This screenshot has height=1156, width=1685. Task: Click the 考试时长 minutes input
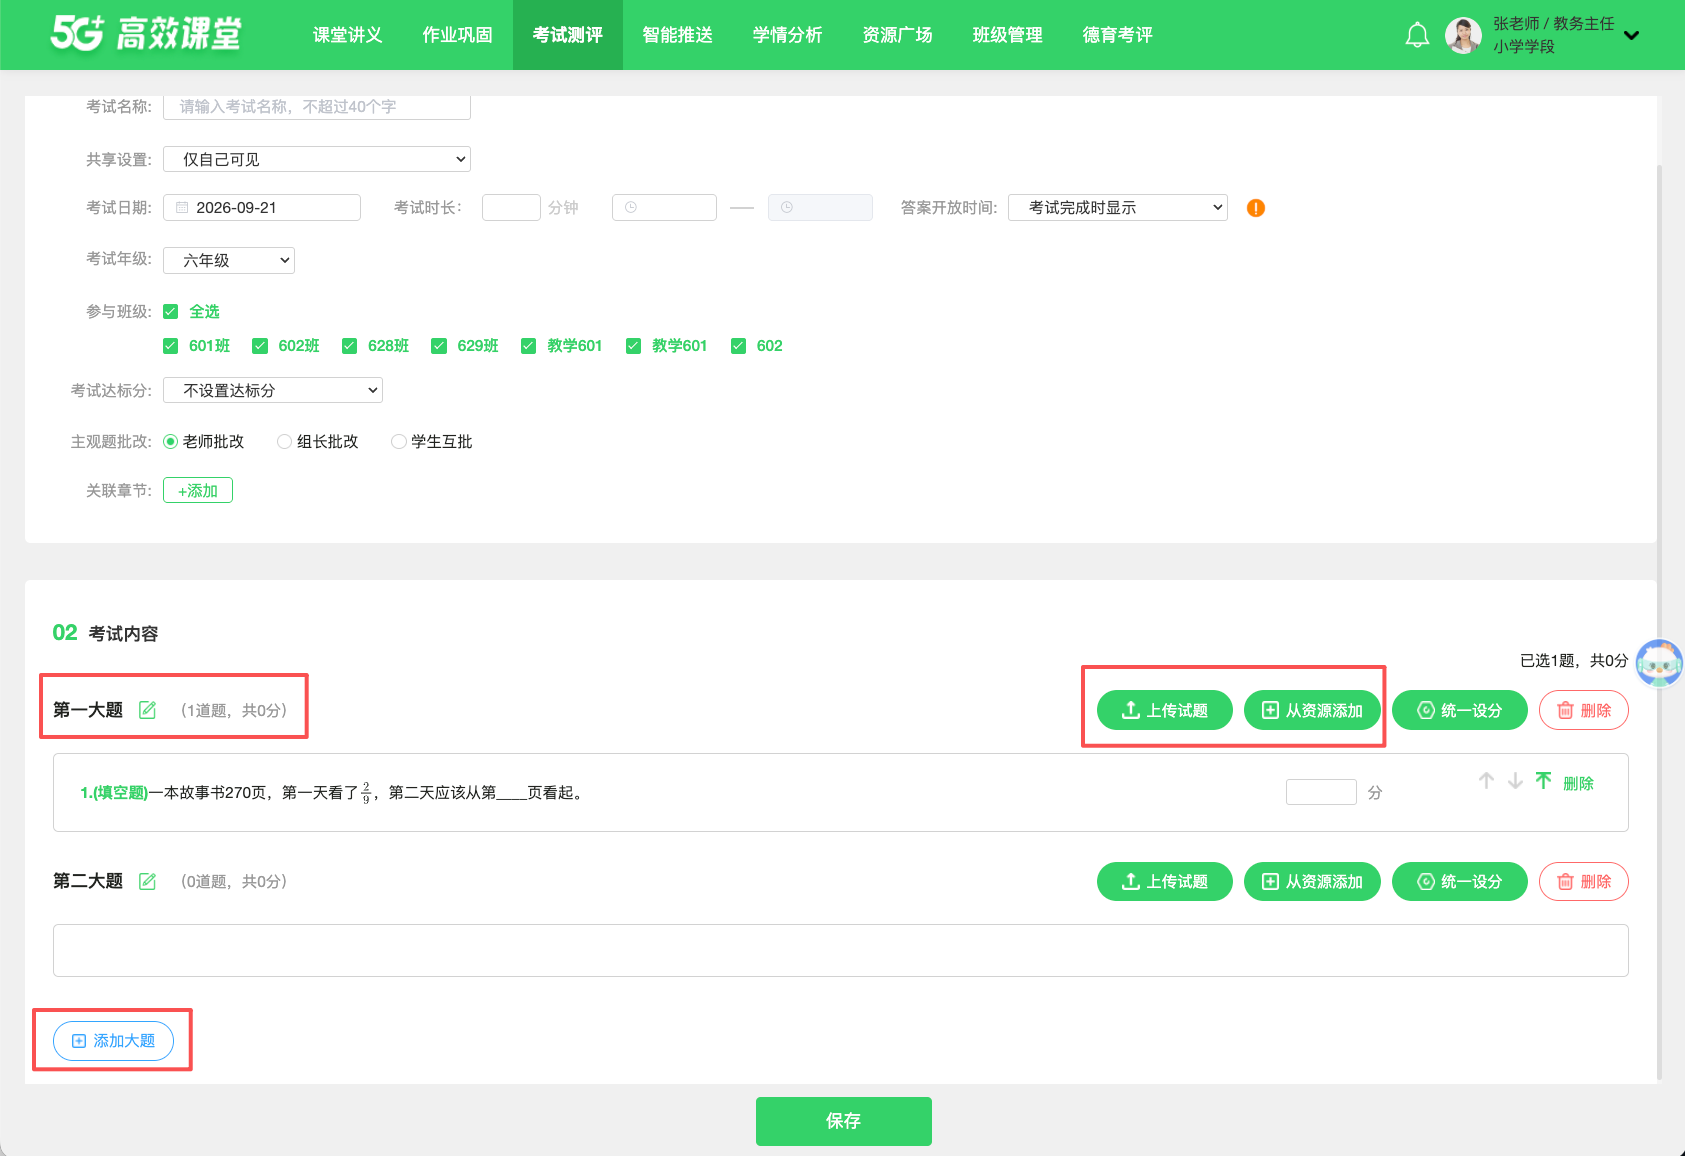click(511, 208)
